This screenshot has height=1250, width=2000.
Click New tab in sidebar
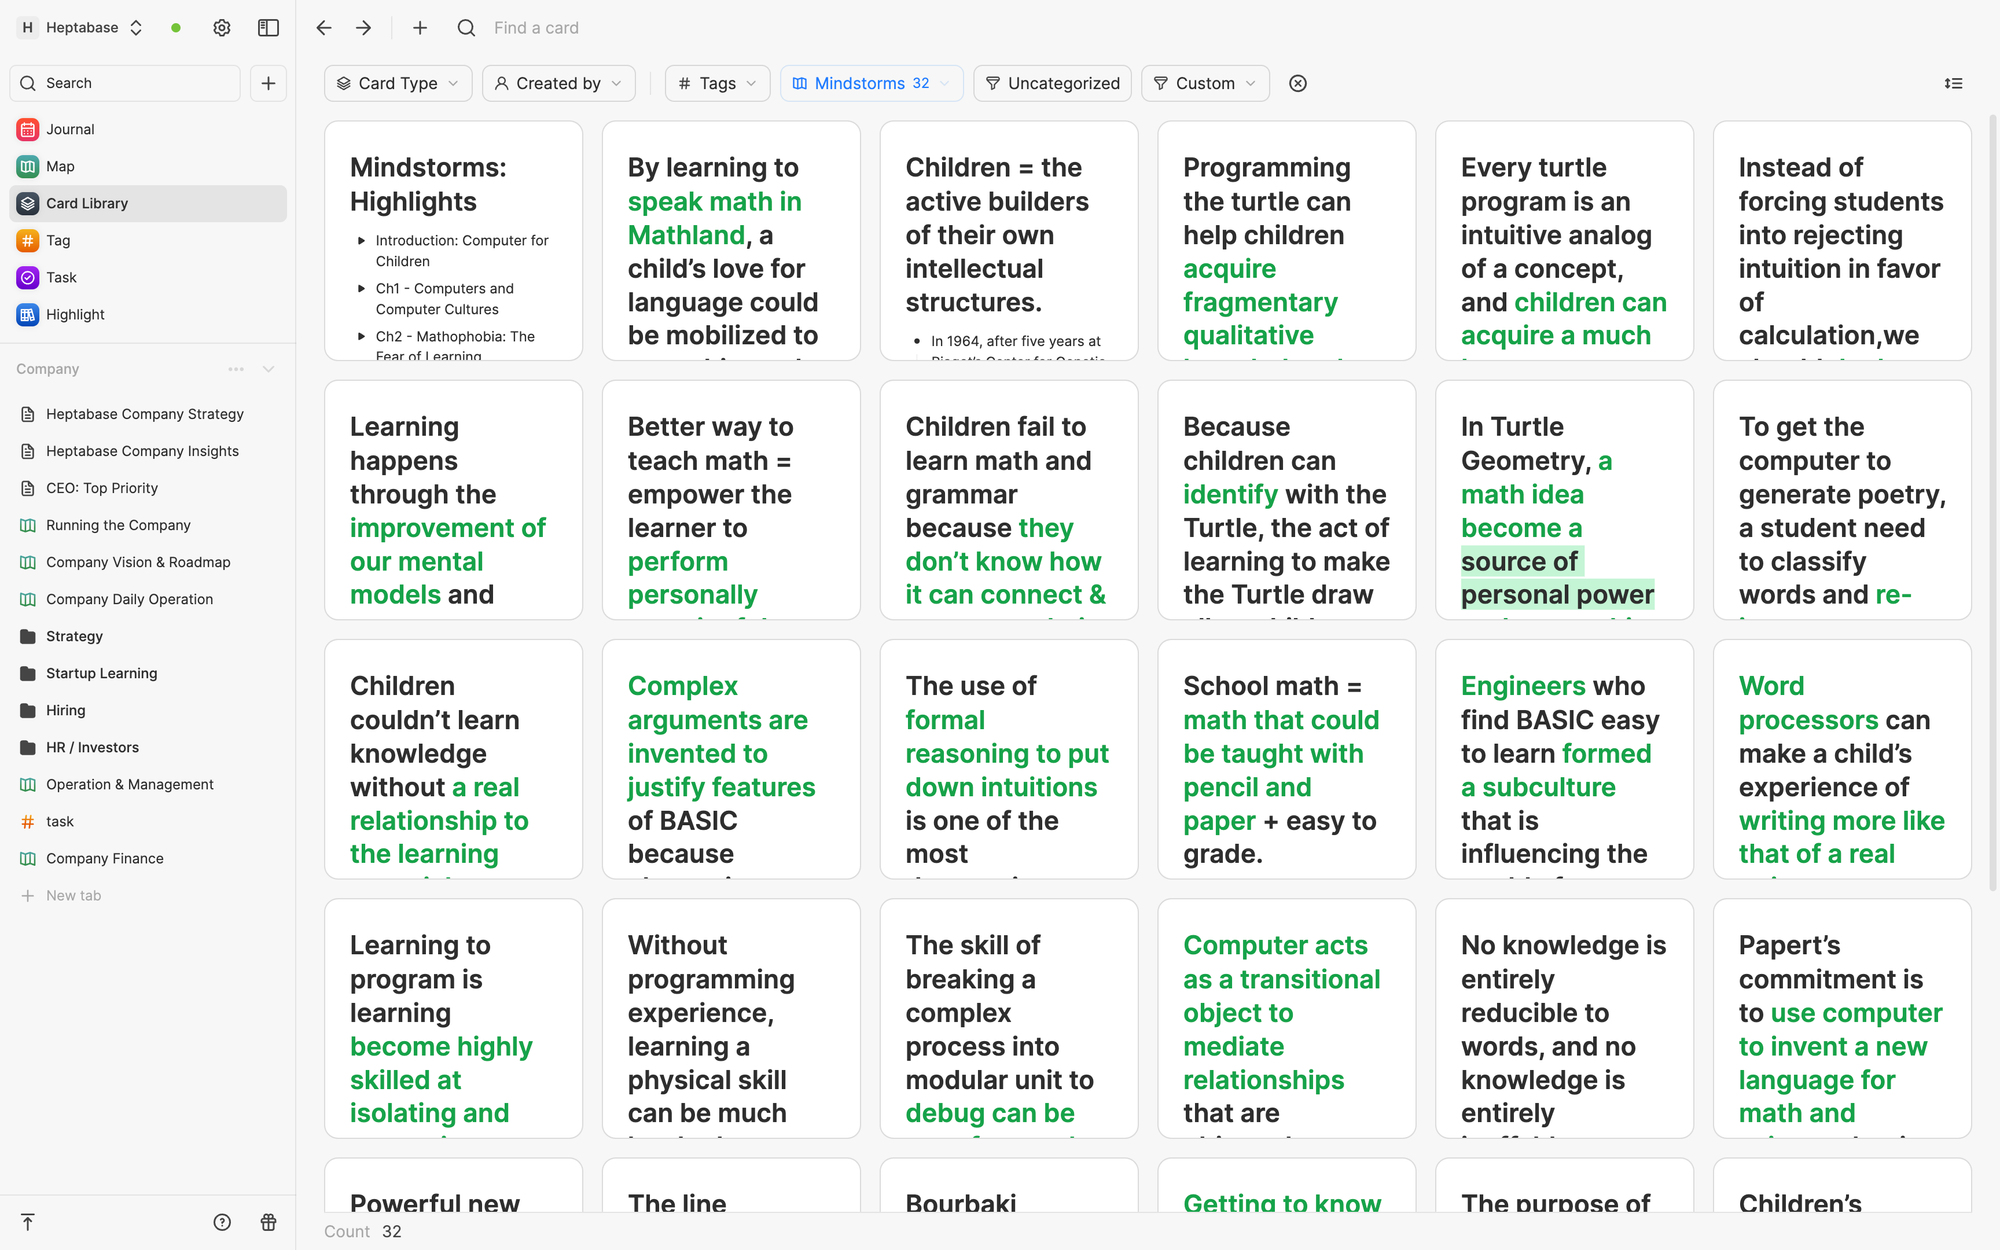73,895
